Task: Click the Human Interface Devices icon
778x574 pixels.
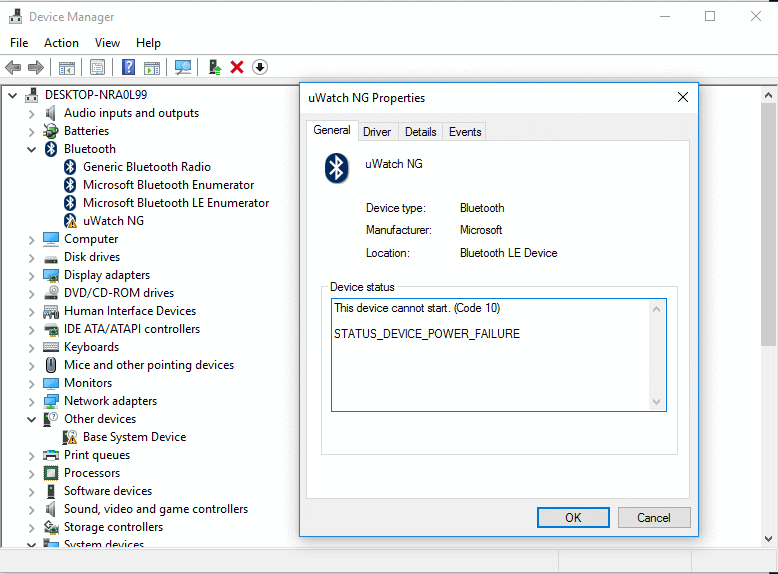Action: click(x=51, y=311)
